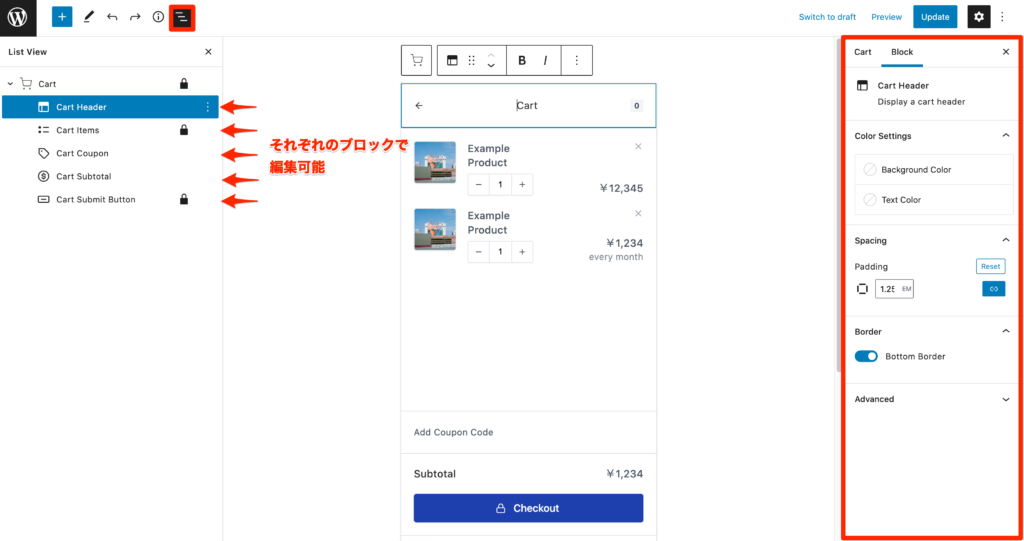The image size is (1024, 541).
Task: Click the Update button
Action: click(935, 17)
